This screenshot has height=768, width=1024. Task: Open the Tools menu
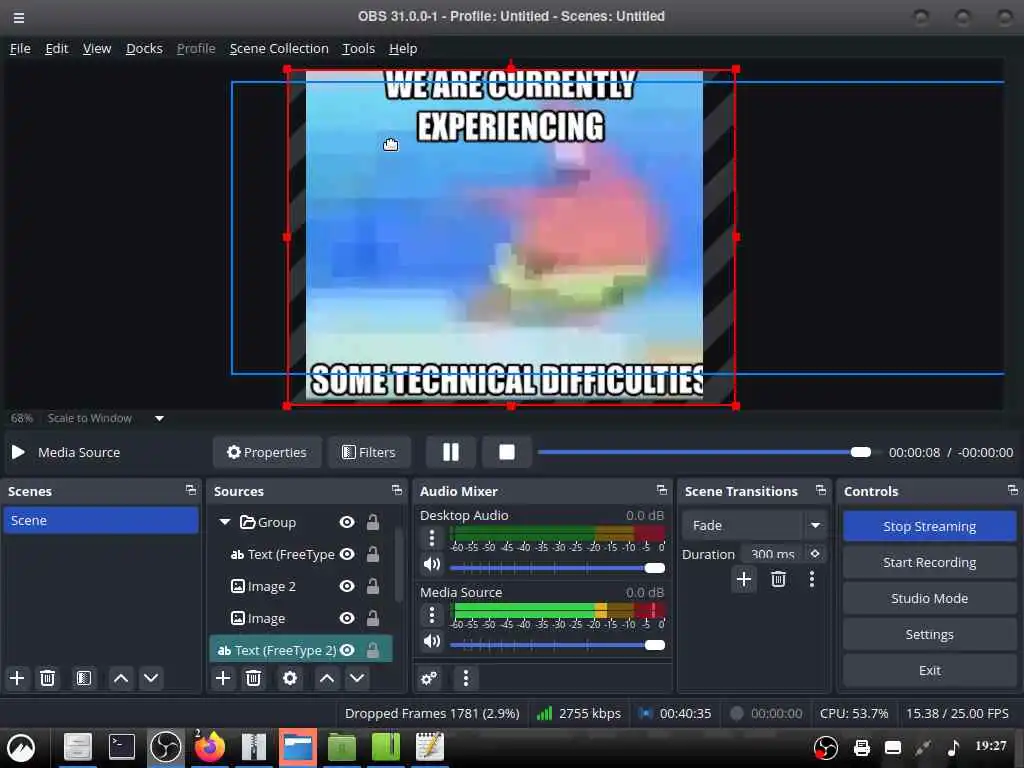pos(359,48)
